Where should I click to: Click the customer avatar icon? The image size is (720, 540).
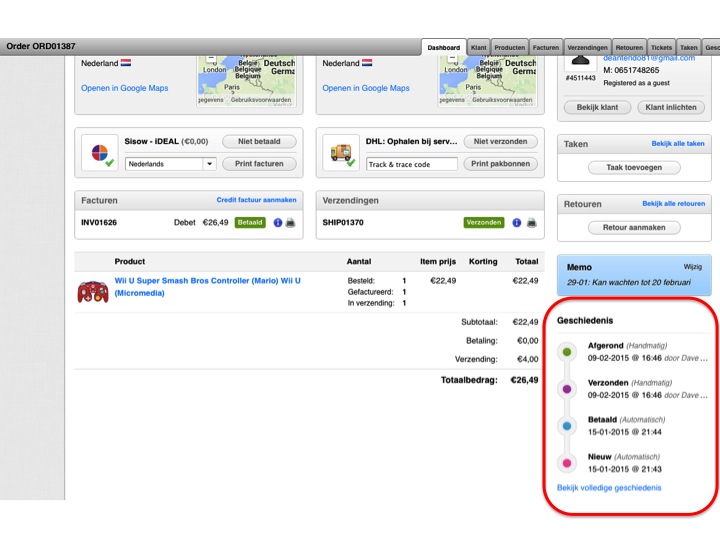[x=579, y=59]
